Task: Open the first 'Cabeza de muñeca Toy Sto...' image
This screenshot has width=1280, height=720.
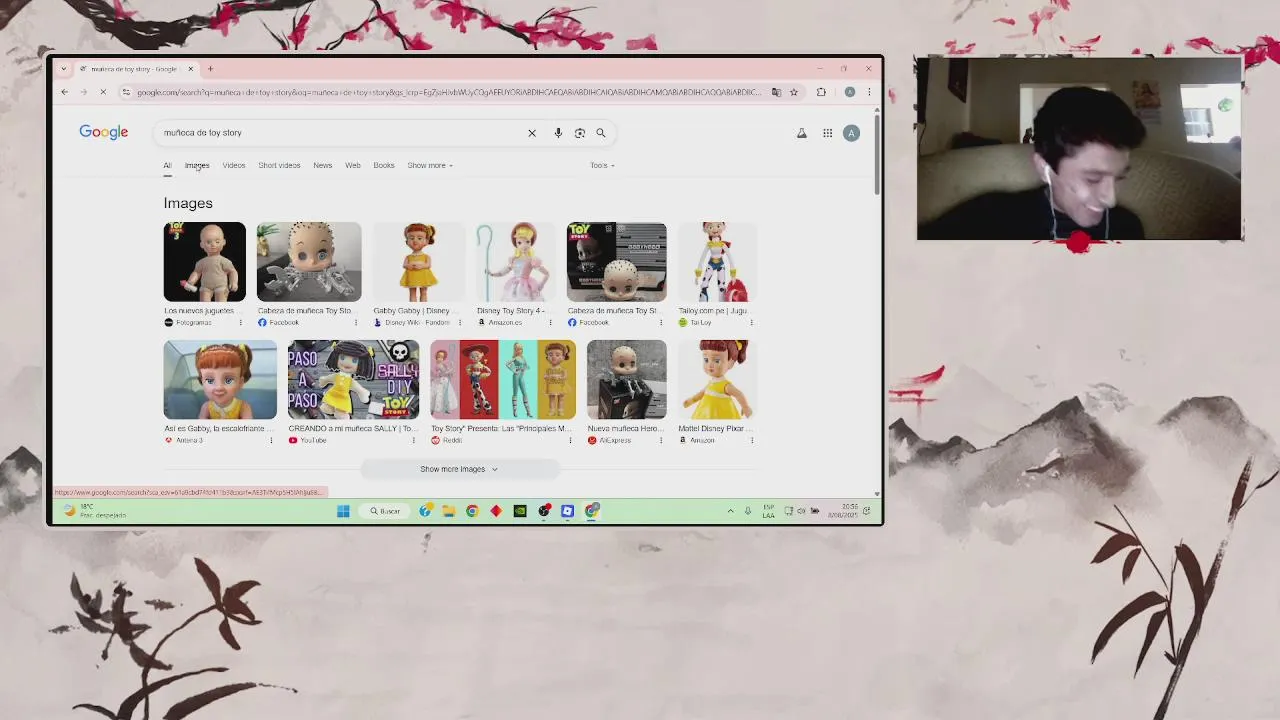Action: pos(309,262)
